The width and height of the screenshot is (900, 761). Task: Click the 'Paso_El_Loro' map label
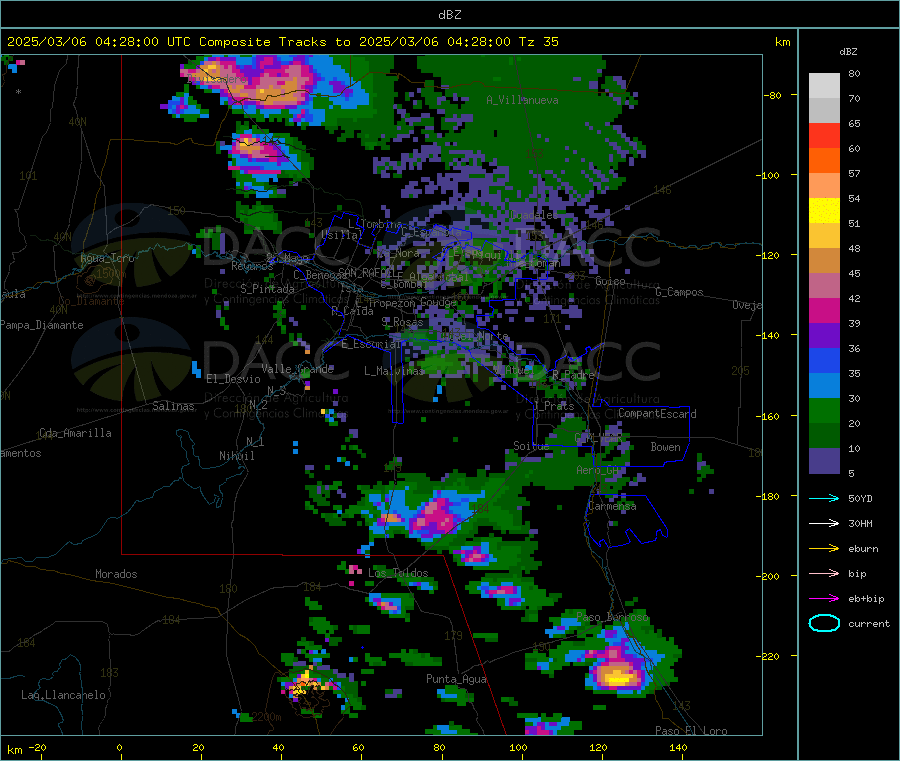coord(691,731)
